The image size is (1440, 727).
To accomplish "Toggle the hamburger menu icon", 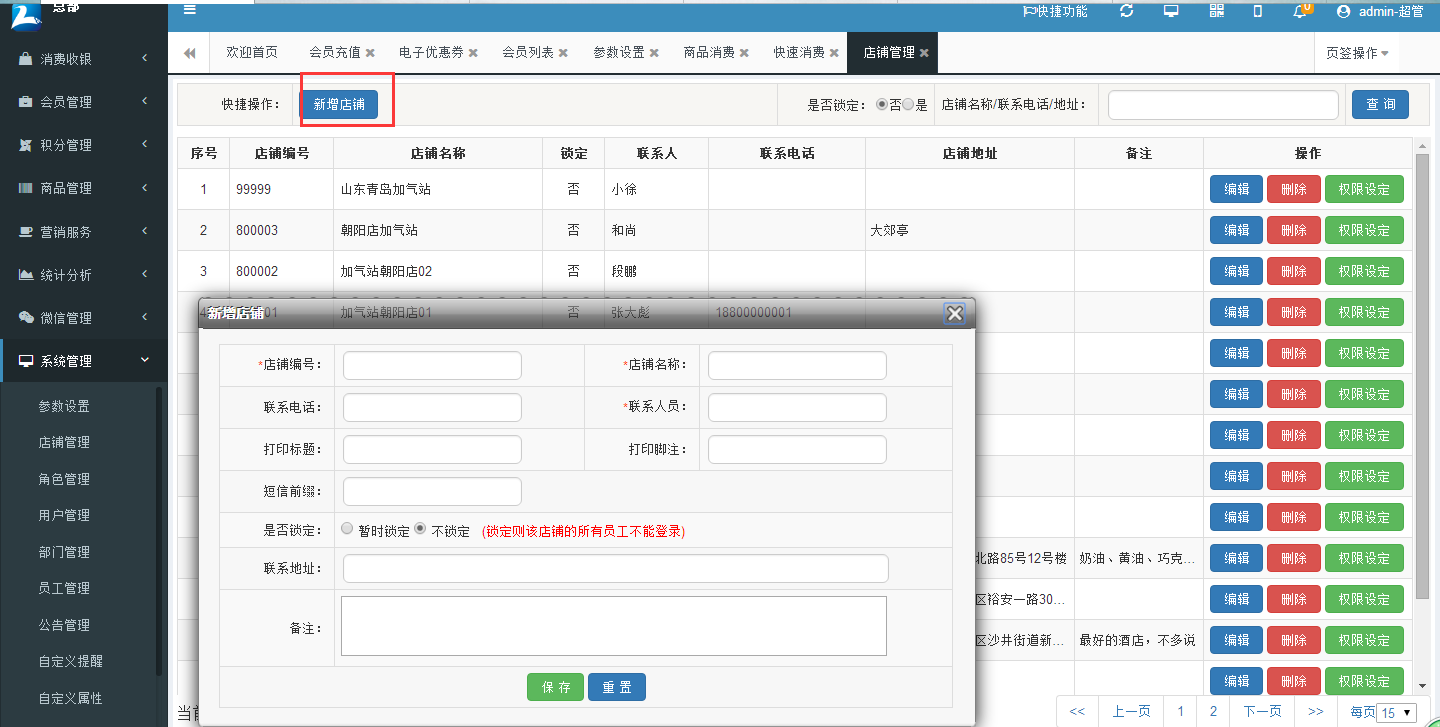I will [189, 10].
